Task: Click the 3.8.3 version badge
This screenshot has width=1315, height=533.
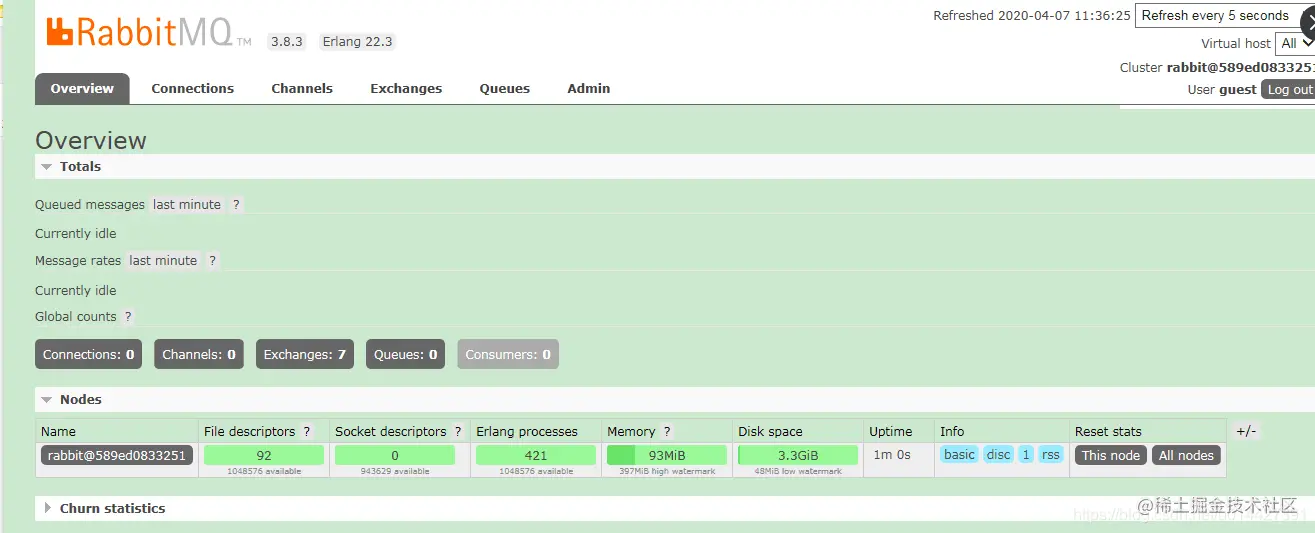Action: [286, 42]
